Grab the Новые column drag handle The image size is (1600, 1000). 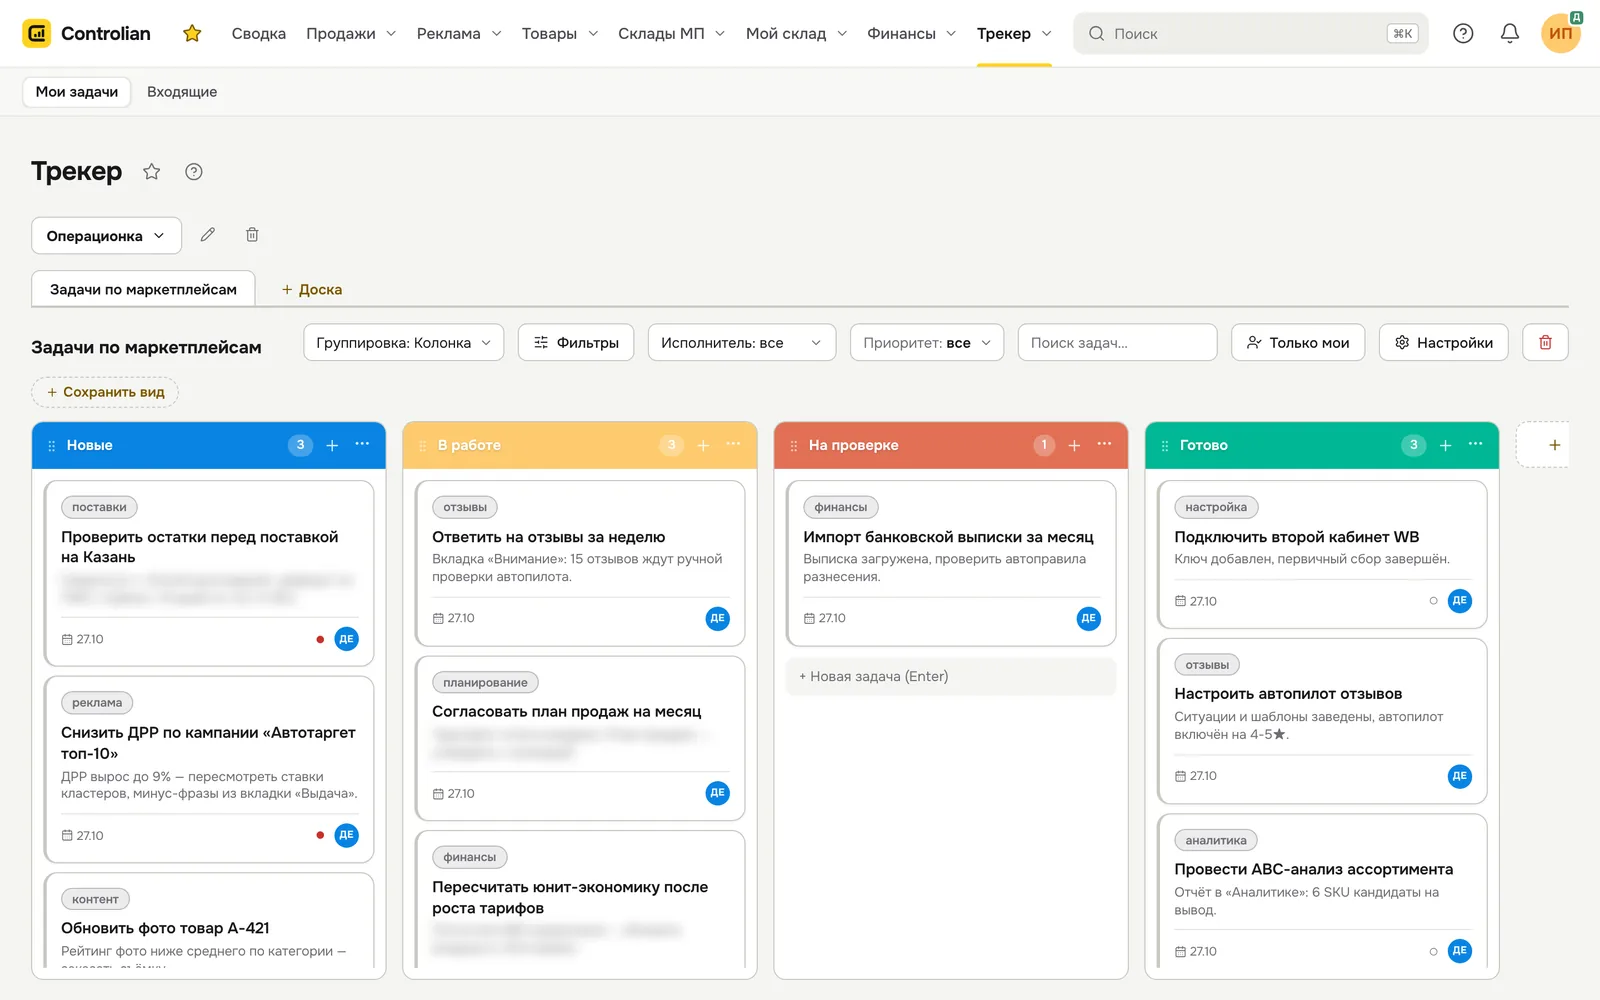pyautogui.click(x=52, y=446)
